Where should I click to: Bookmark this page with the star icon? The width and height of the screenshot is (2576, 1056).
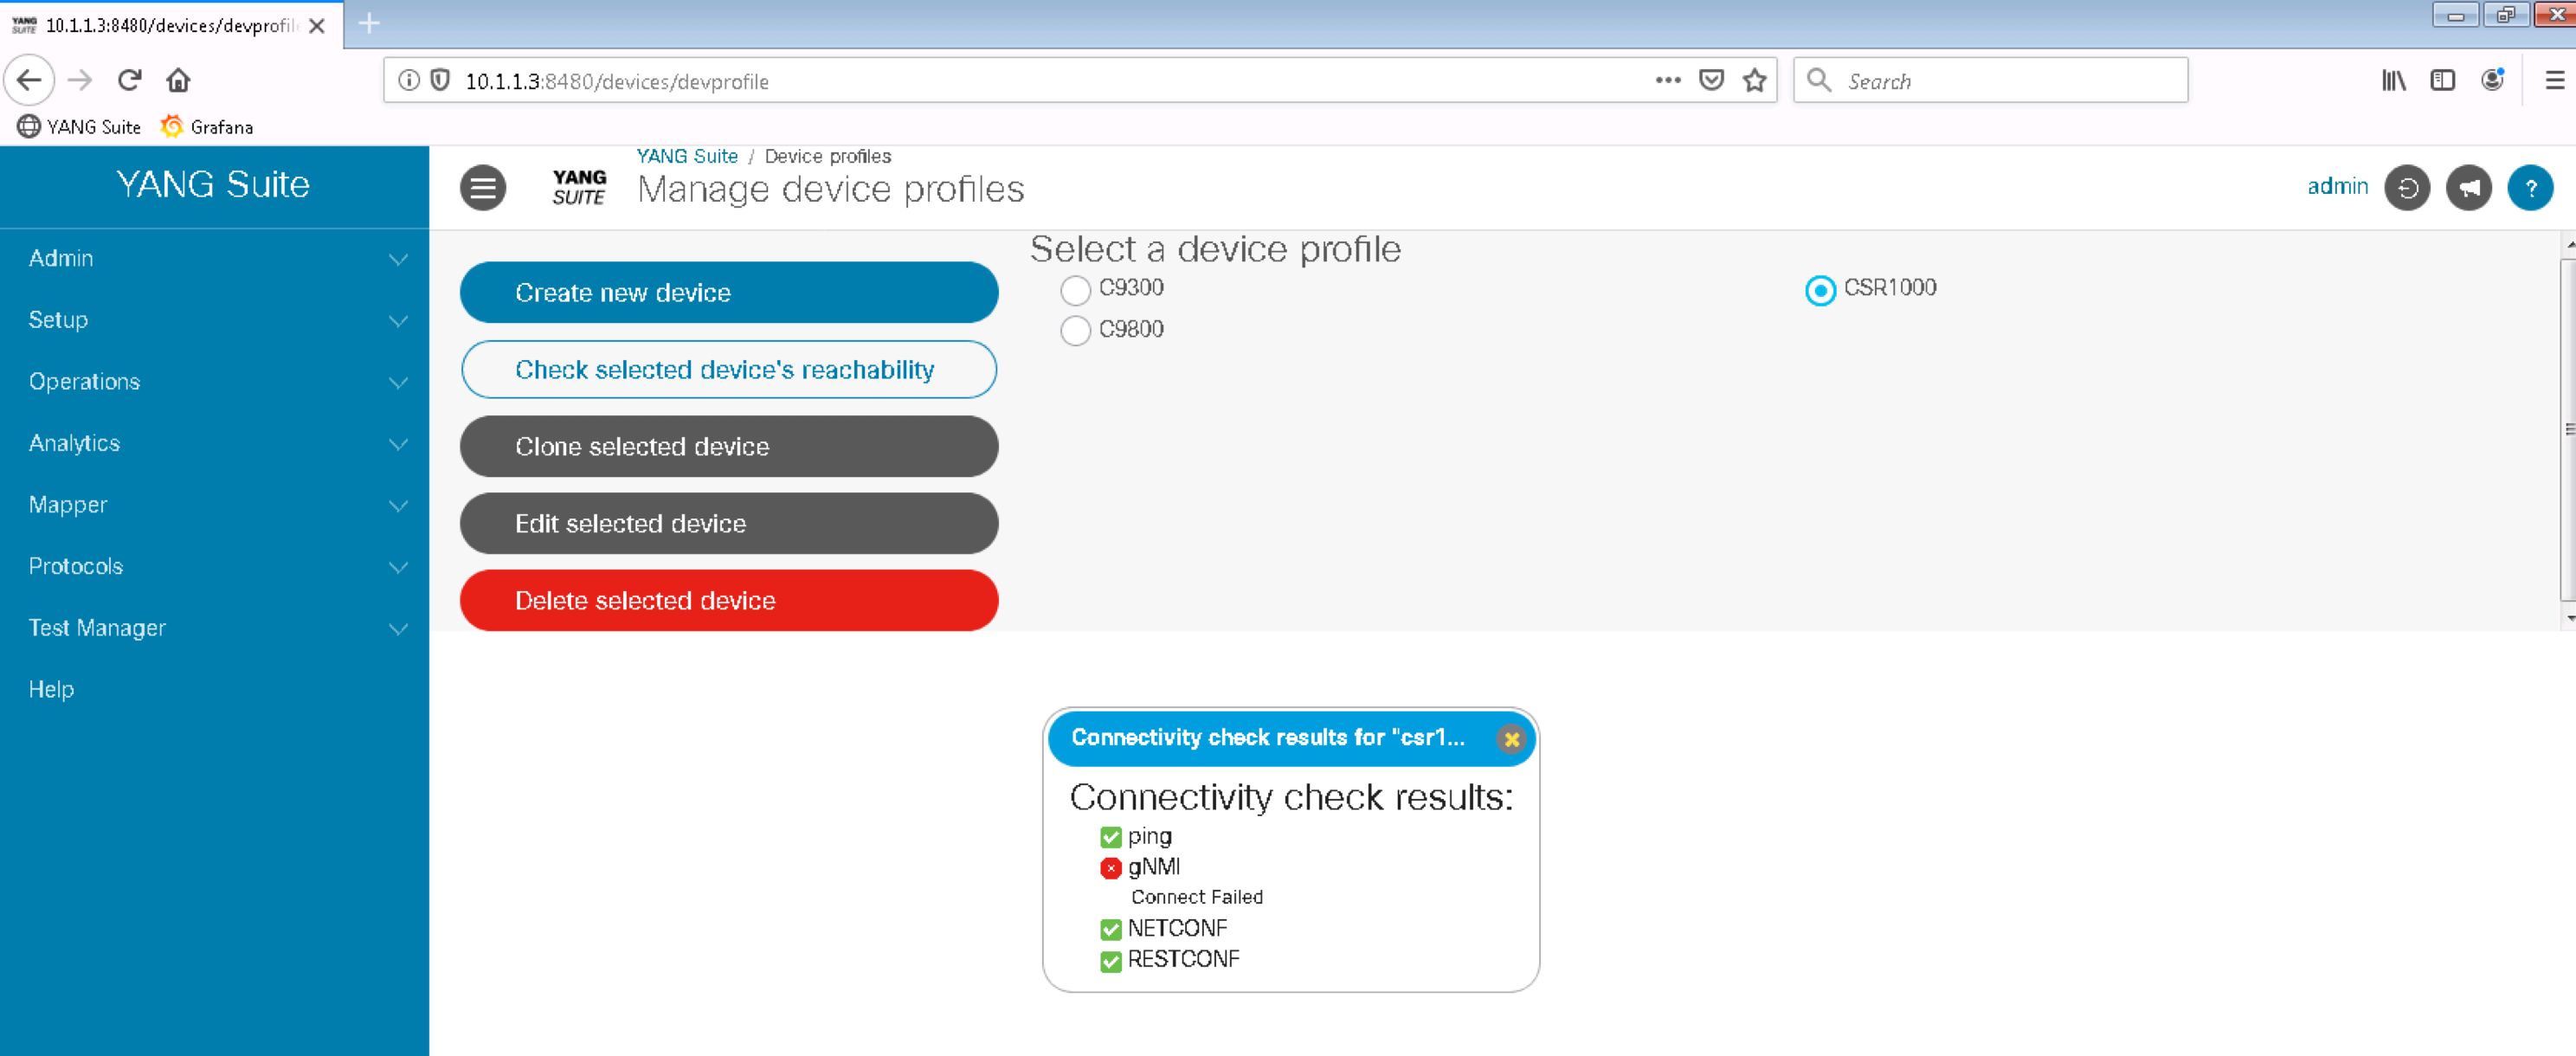pyautogui.click(x=1754, y=80)
